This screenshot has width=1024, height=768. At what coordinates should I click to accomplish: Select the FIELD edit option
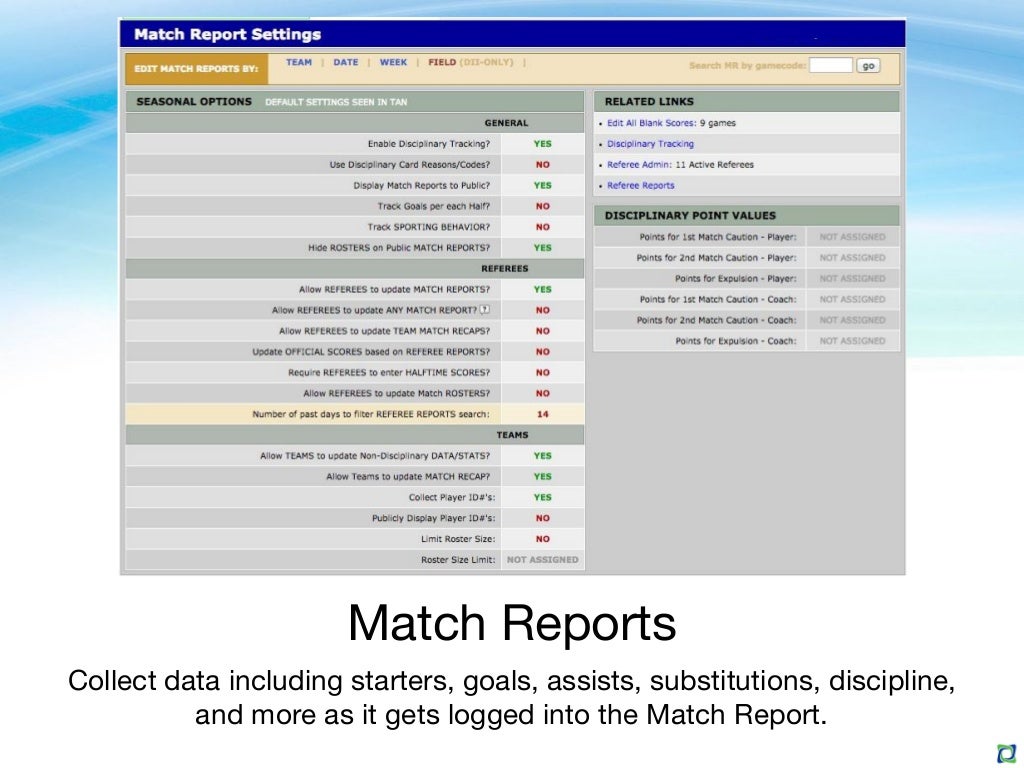click(442, 62)
